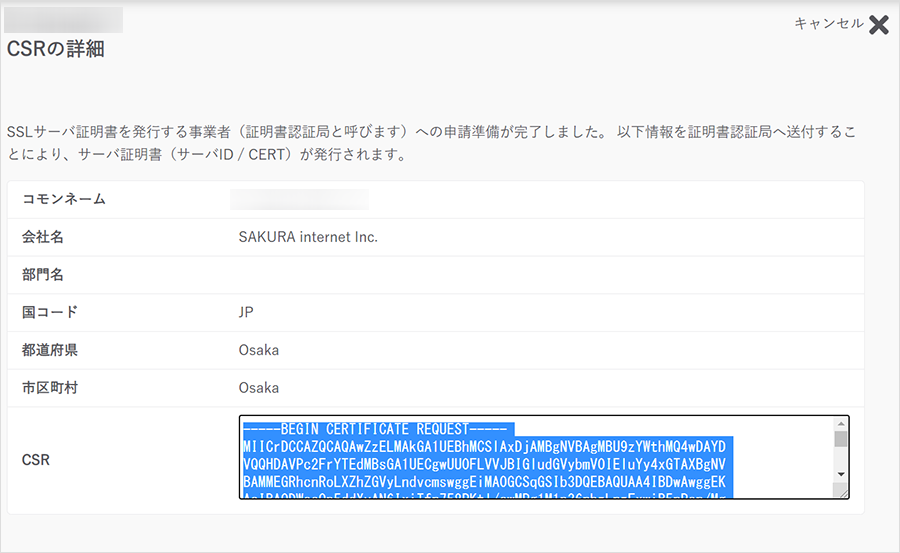Screen dimensions: 900x553
Task: Click the CSR row label
Action: 36,460
